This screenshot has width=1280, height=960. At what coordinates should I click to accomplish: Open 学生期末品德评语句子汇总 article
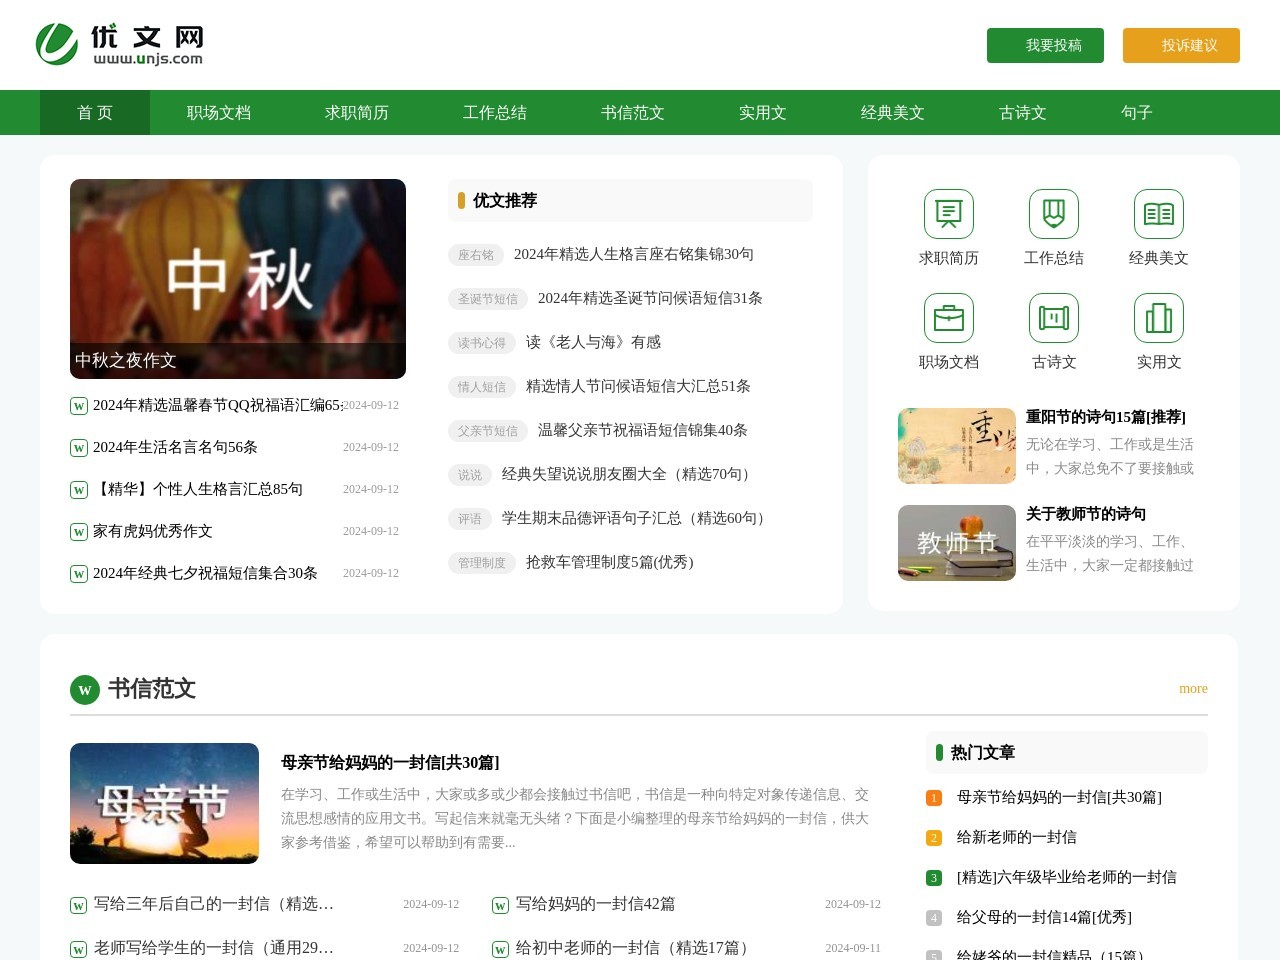636,518
